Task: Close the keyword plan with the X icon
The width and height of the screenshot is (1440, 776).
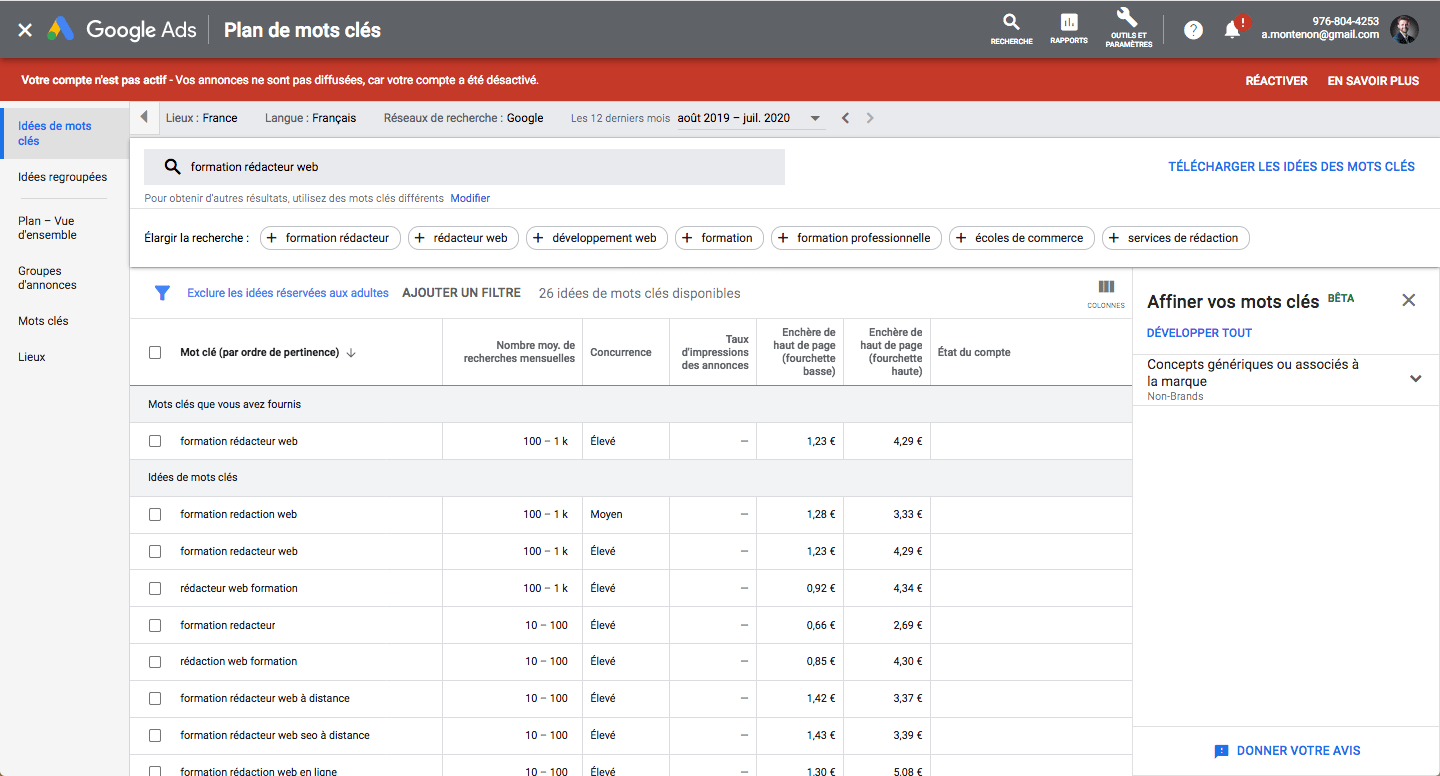Action: click(25, 30)
